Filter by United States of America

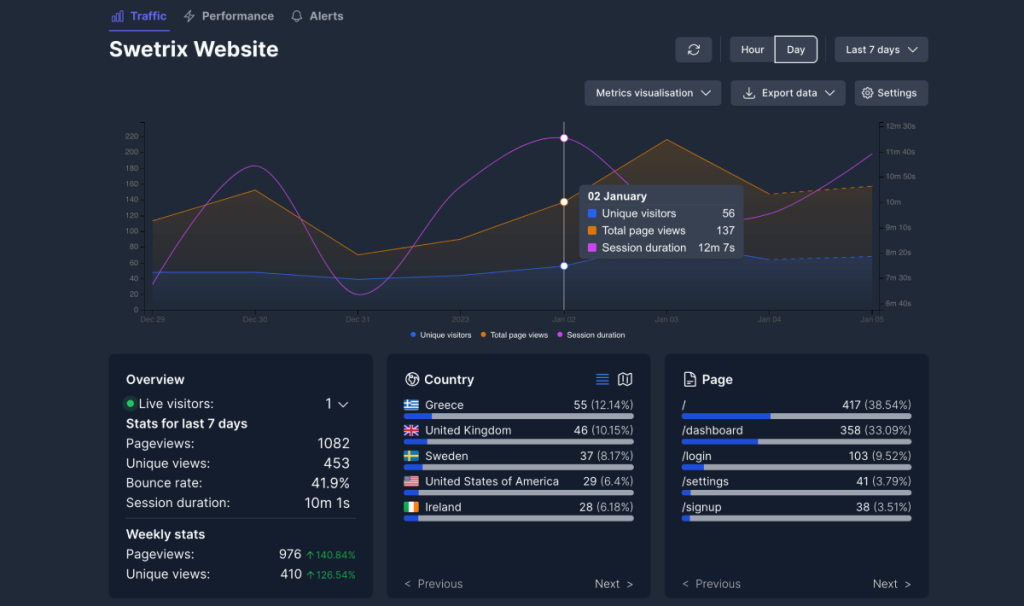[x=519, y=481]
